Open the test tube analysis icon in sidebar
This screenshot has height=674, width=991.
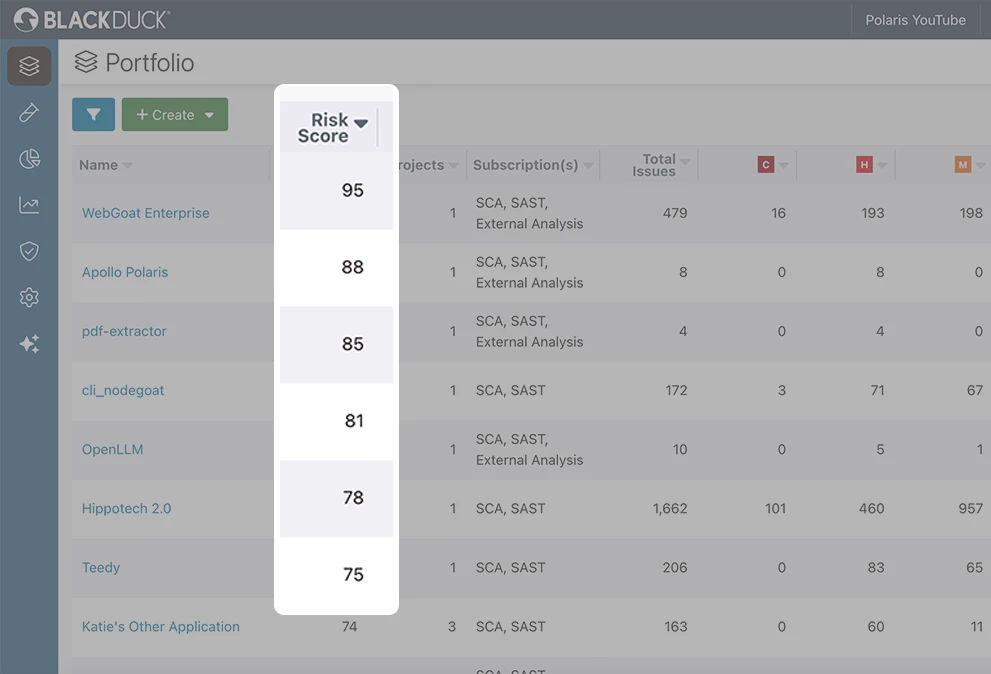coord(29,112)
